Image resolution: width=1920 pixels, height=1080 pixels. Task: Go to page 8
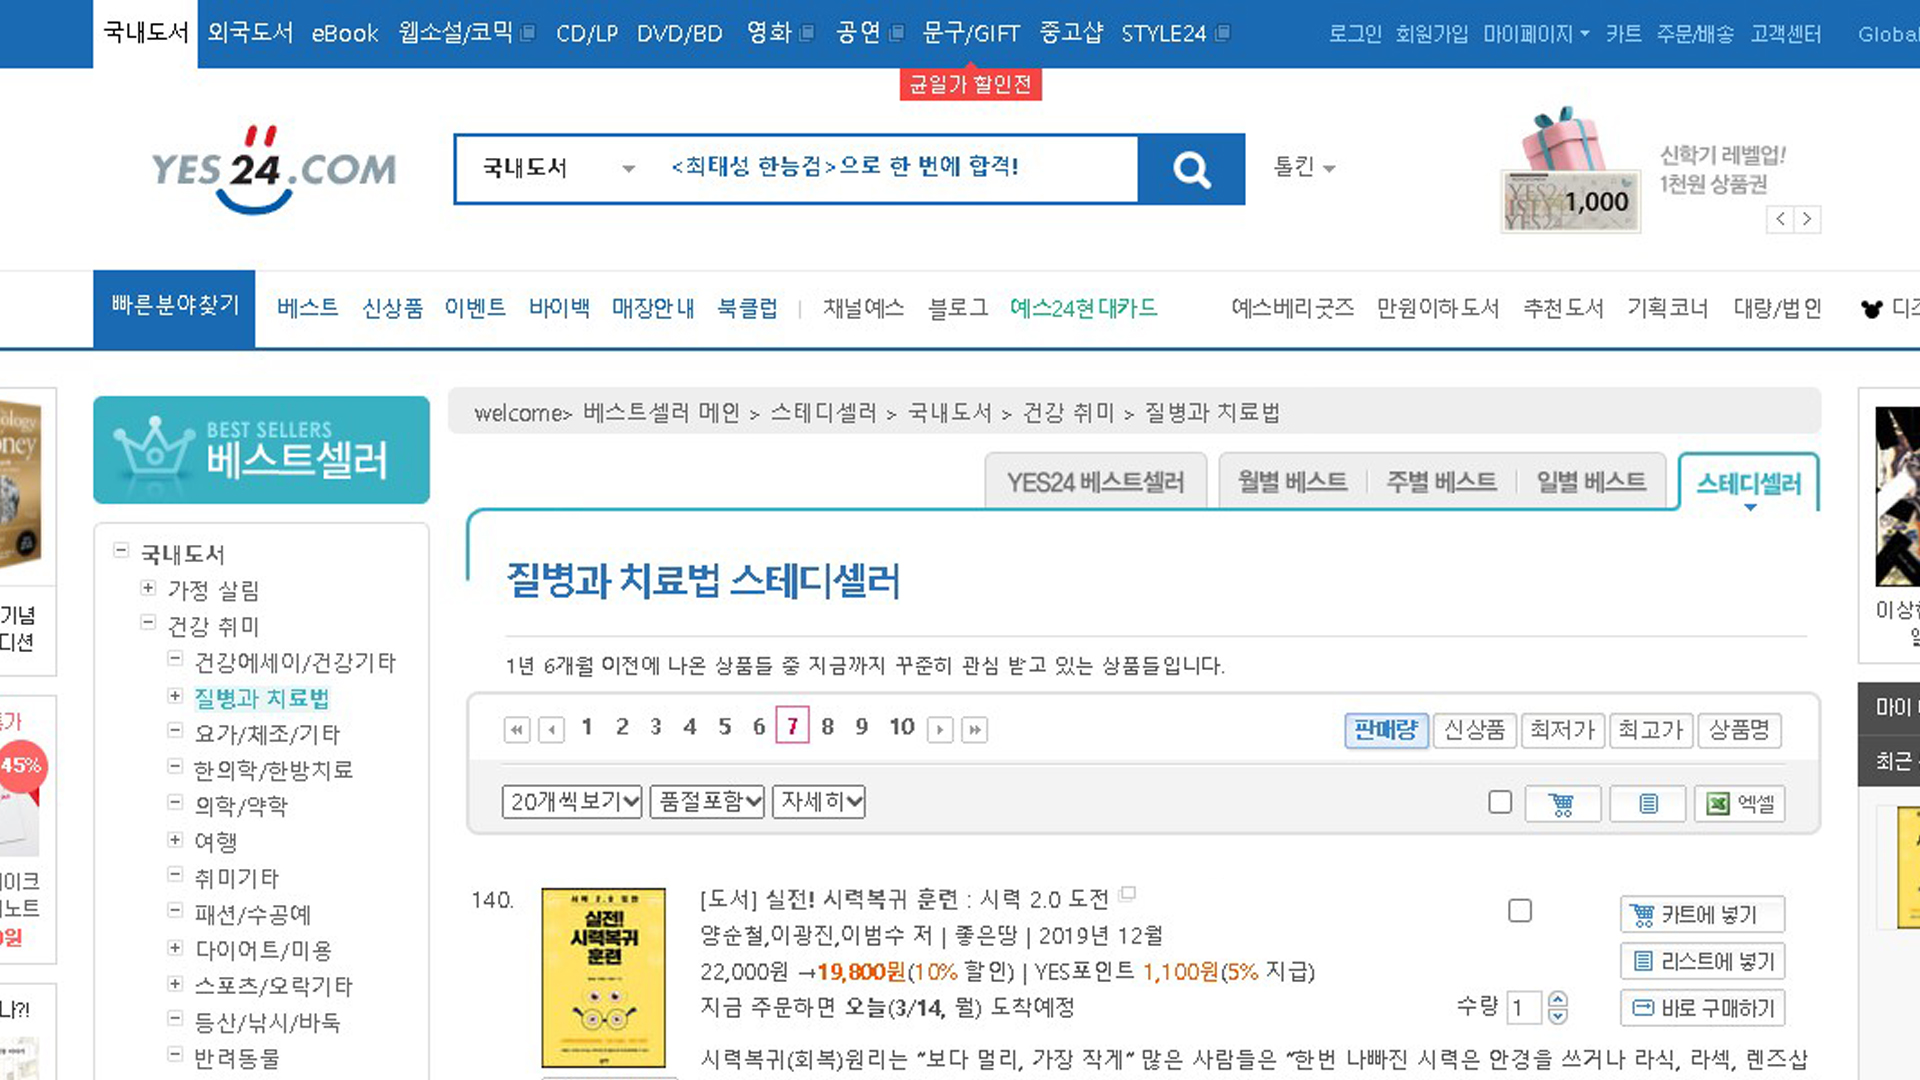(827, 727)
